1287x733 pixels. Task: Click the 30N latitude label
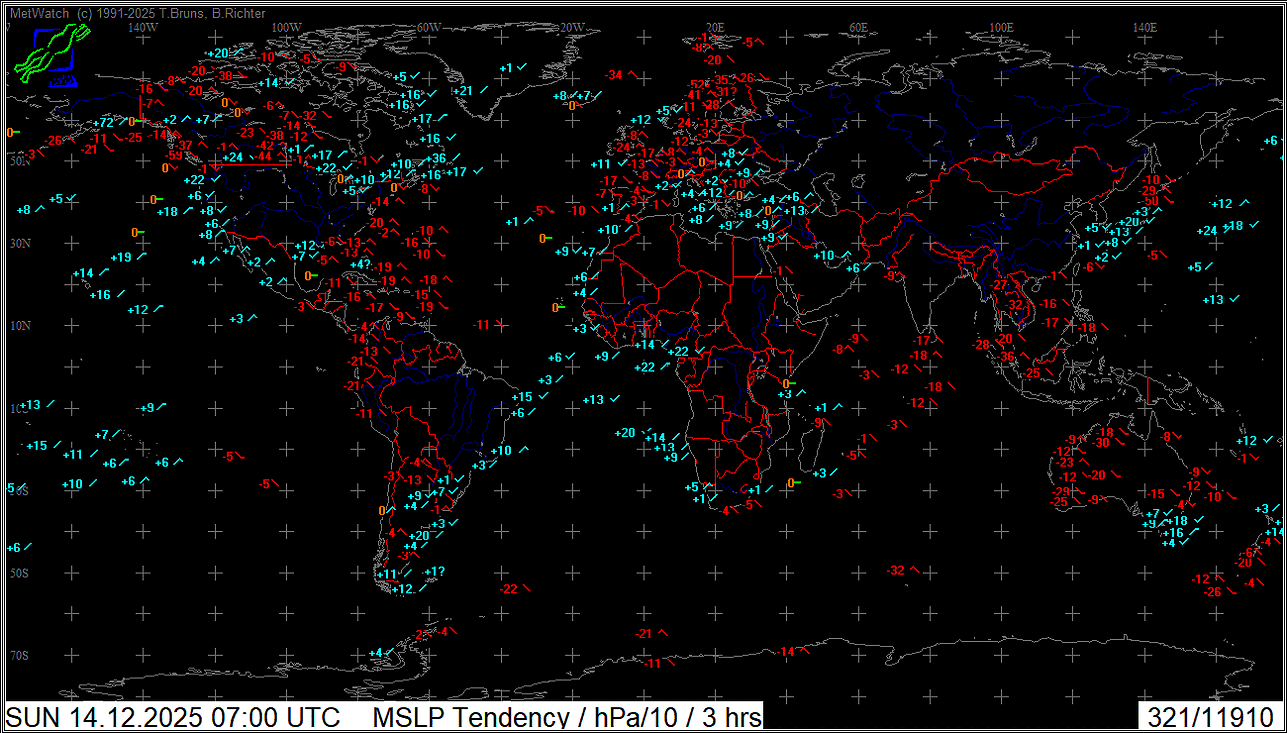click(19, 243)
